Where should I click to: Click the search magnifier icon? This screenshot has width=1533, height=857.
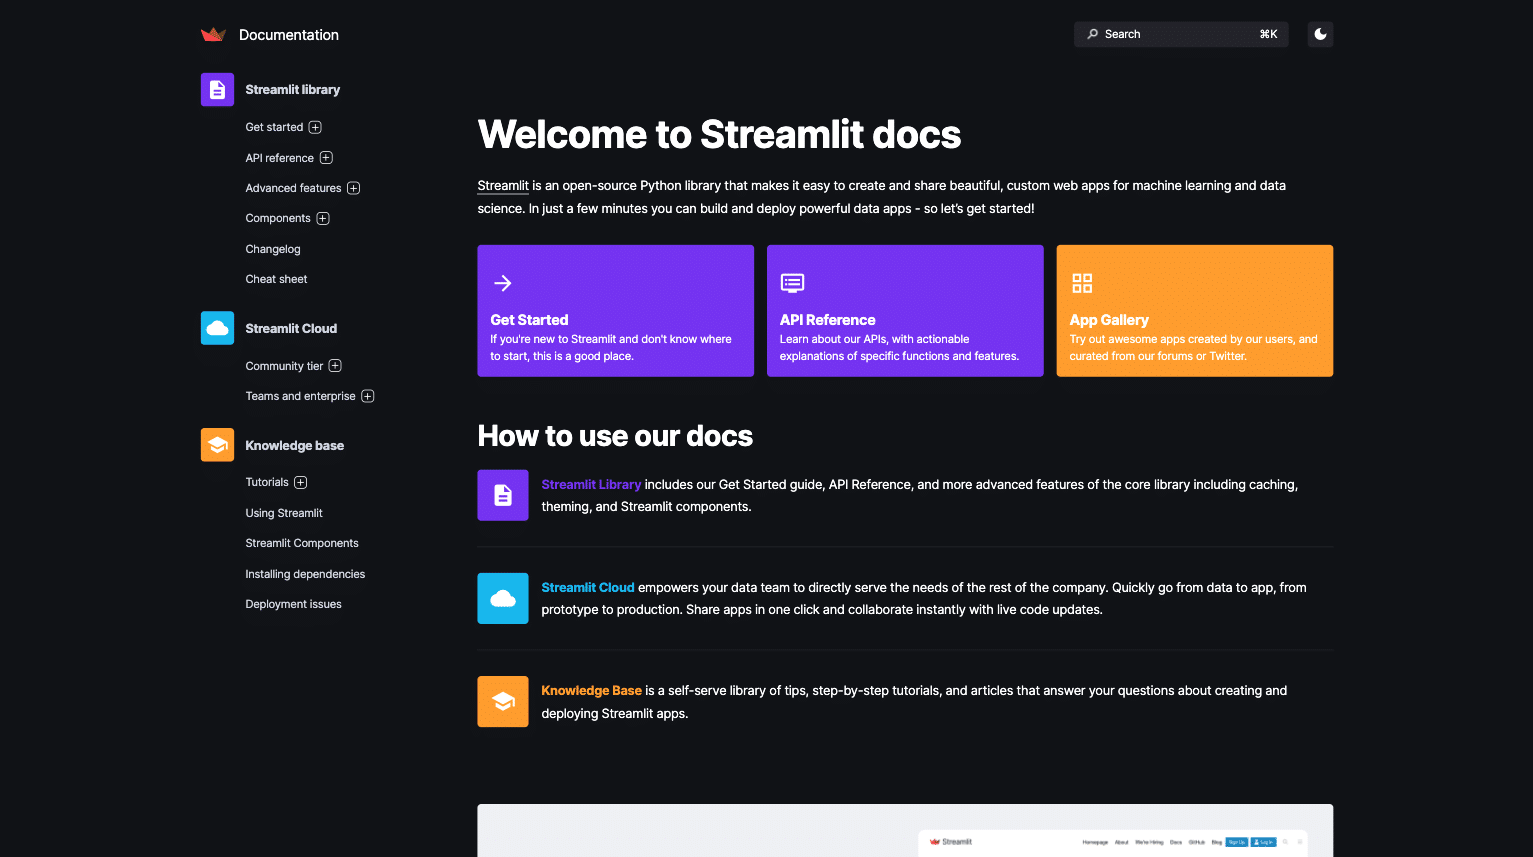(x=1093, y=34)
